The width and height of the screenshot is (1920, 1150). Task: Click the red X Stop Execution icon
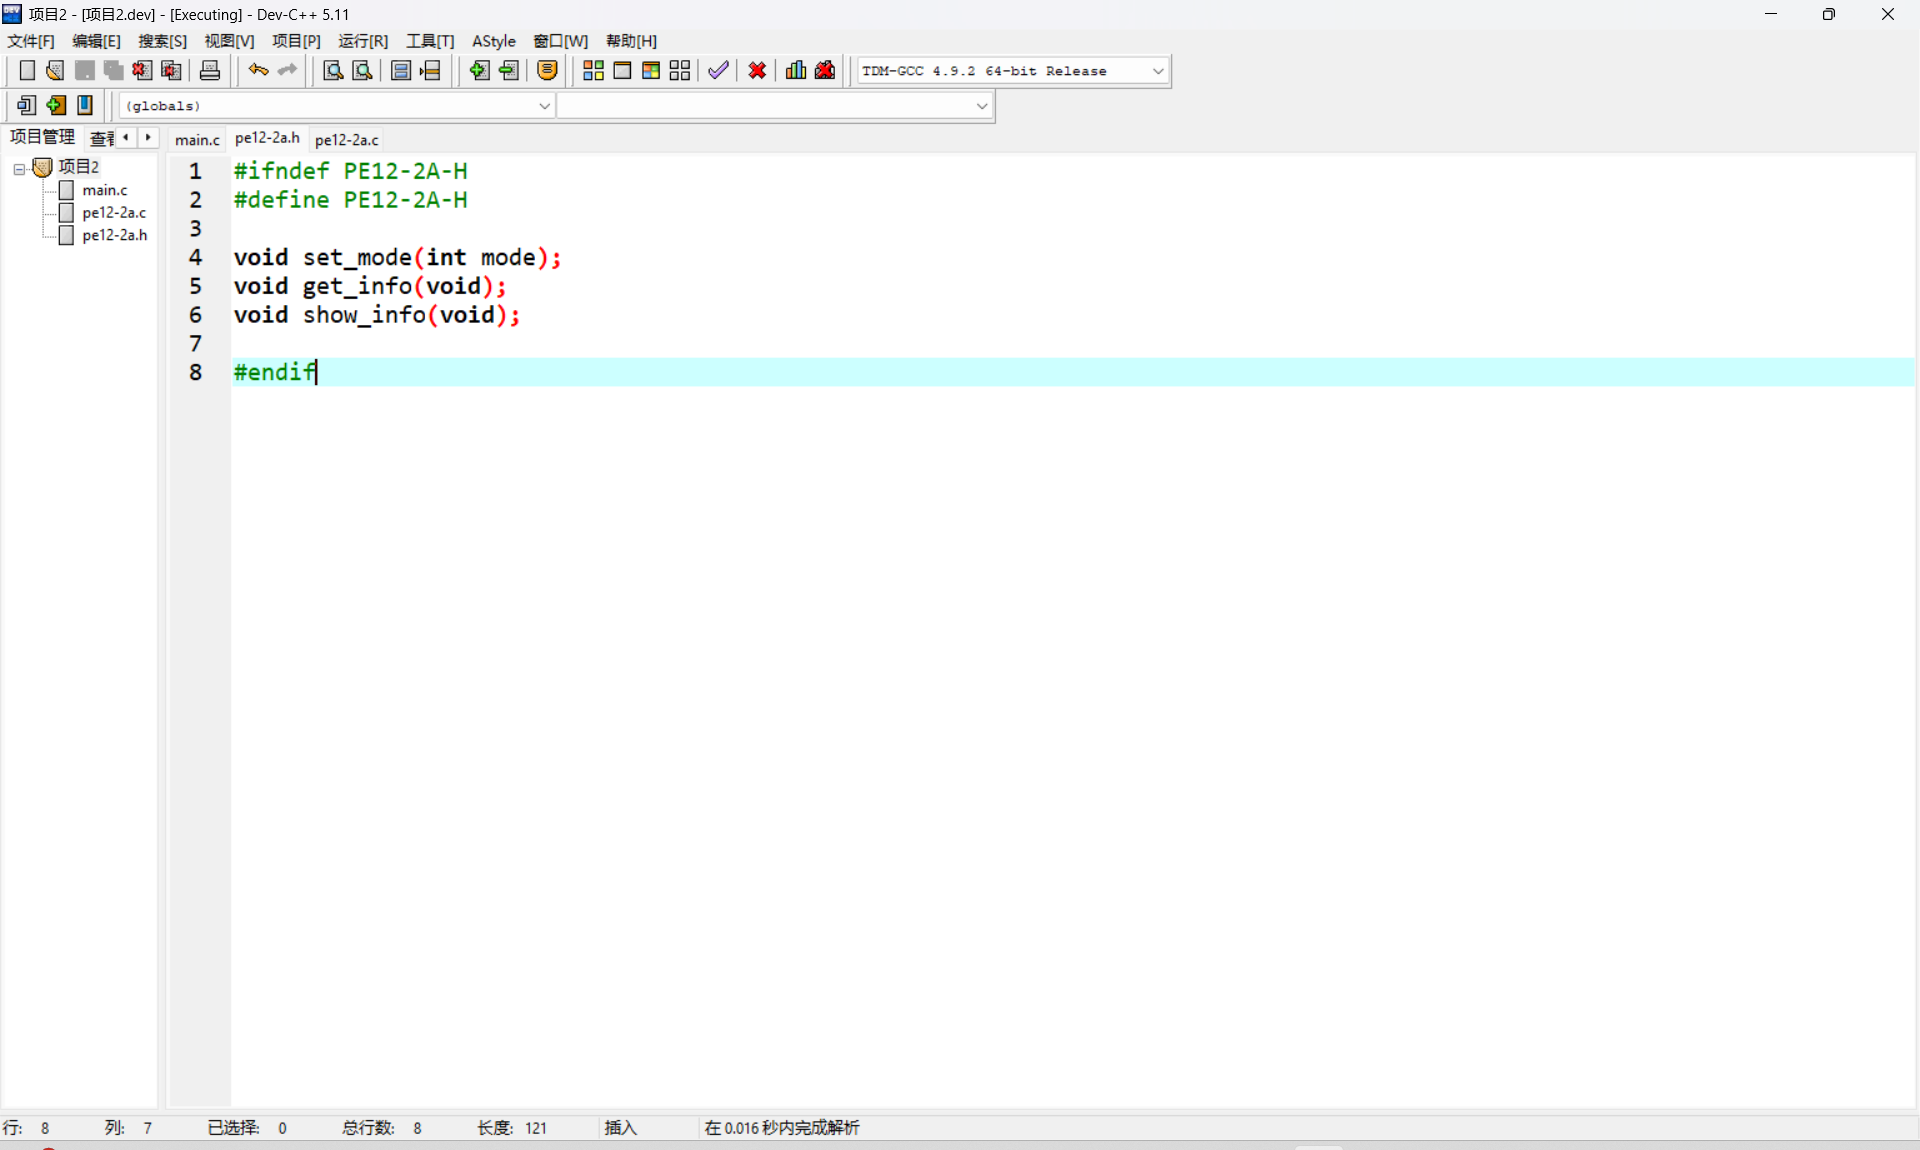pyautogui.click(x=757, y=70)
